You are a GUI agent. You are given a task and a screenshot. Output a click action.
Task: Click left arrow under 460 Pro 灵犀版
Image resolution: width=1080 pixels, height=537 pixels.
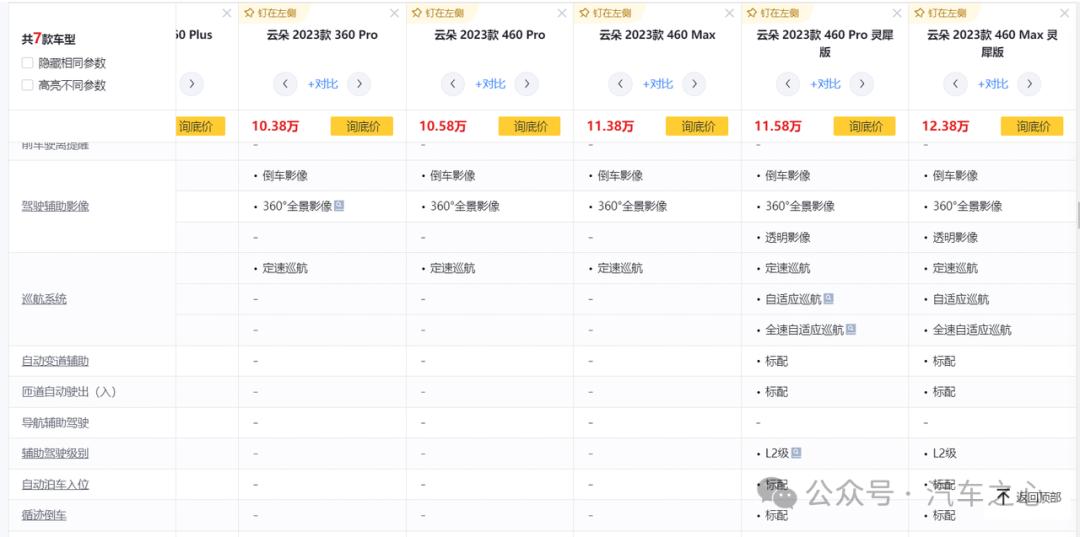click(x=788, y=84)
